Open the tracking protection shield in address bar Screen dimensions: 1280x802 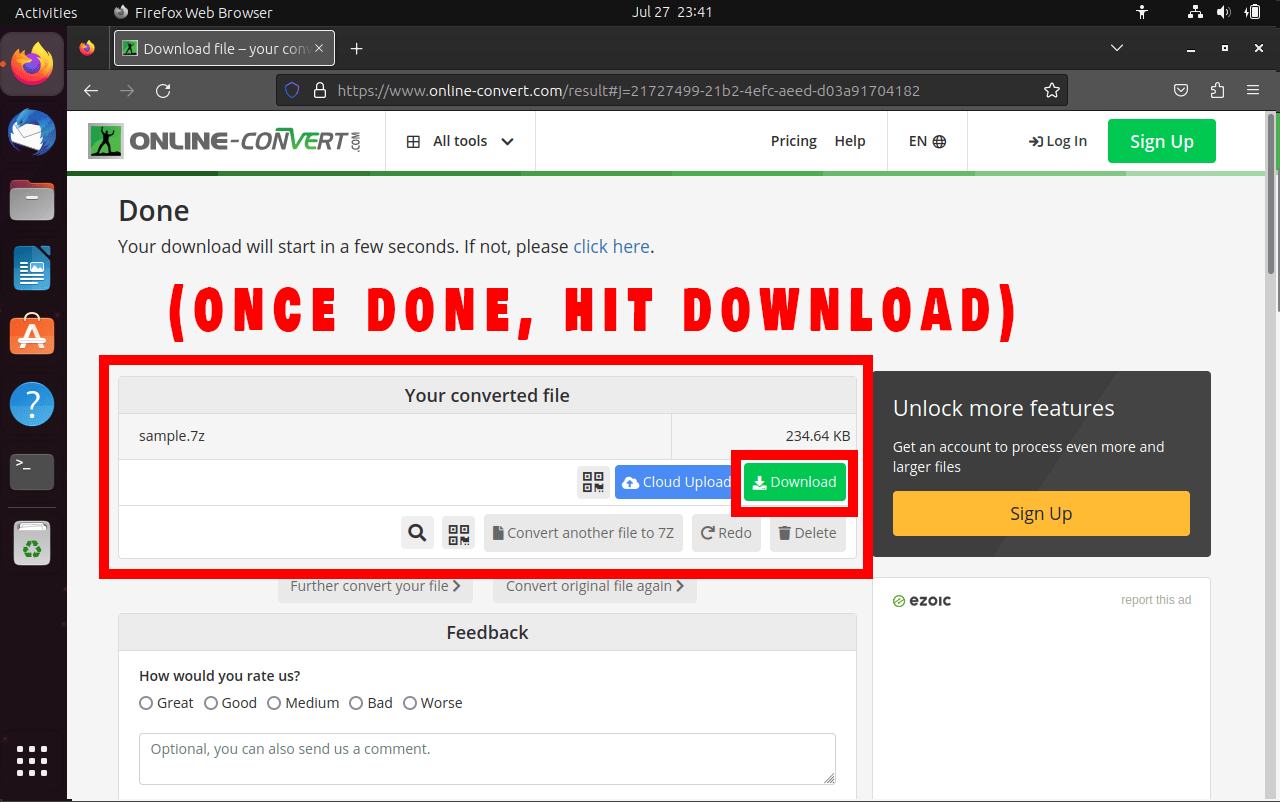pos(291,90)
